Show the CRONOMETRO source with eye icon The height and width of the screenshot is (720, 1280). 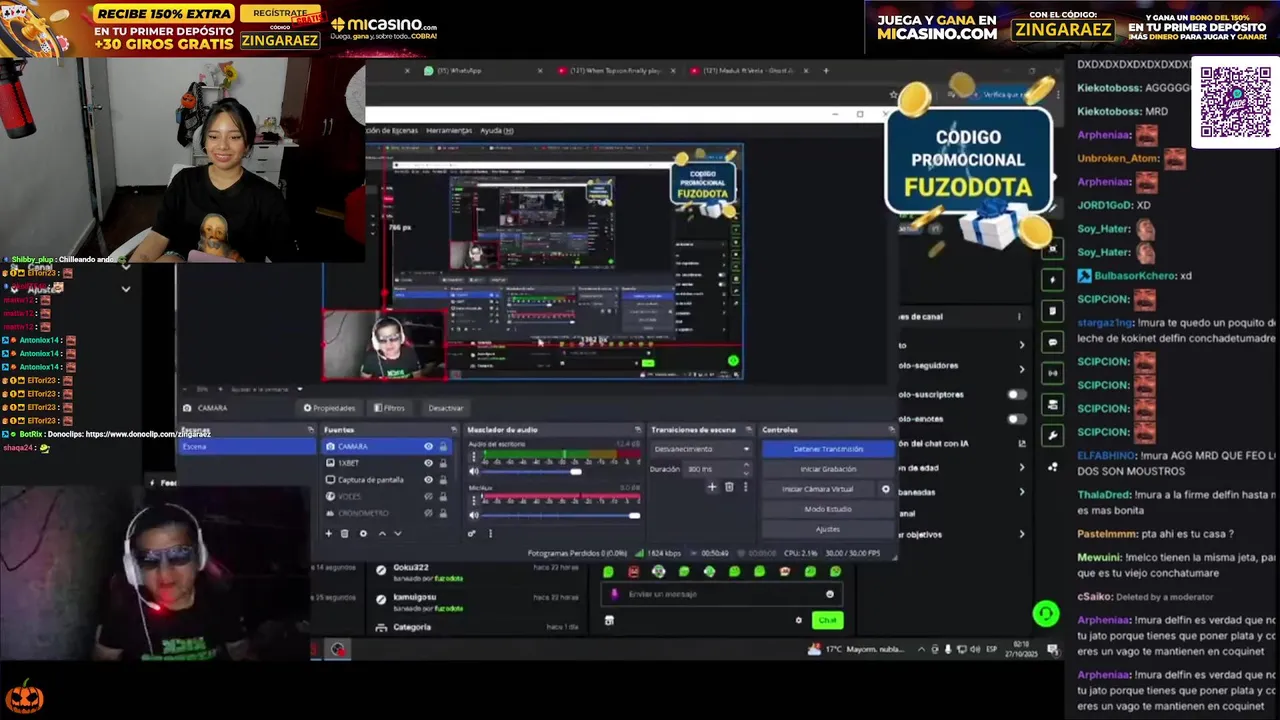tap(428, 513)
